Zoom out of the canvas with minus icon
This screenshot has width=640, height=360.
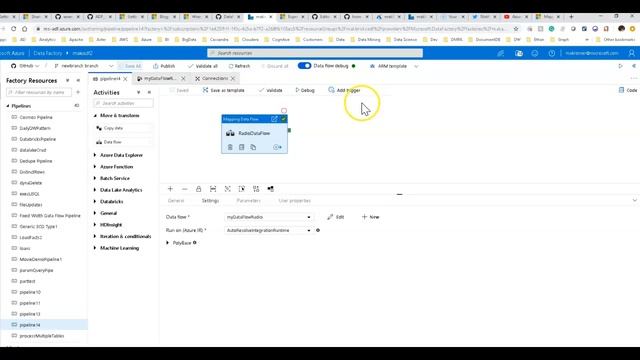point(184,189)
